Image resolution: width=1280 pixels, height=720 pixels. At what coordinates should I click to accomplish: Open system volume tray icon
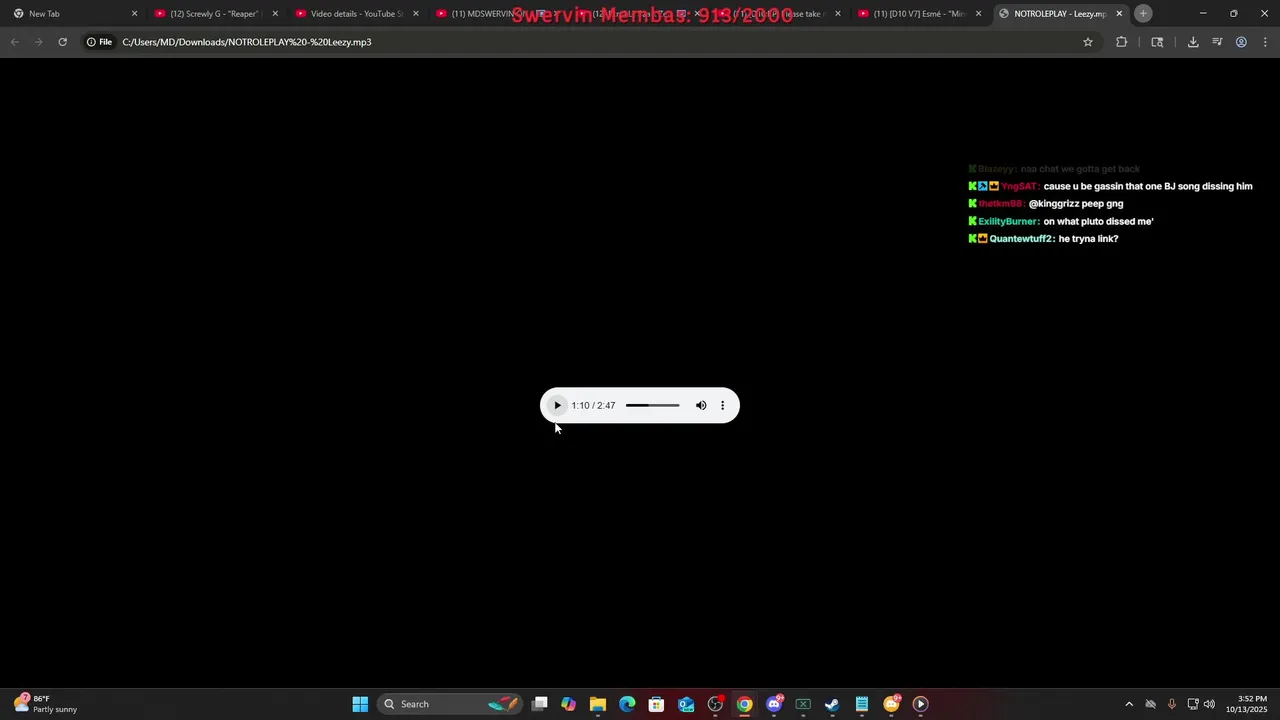[x=1209, y=704]
